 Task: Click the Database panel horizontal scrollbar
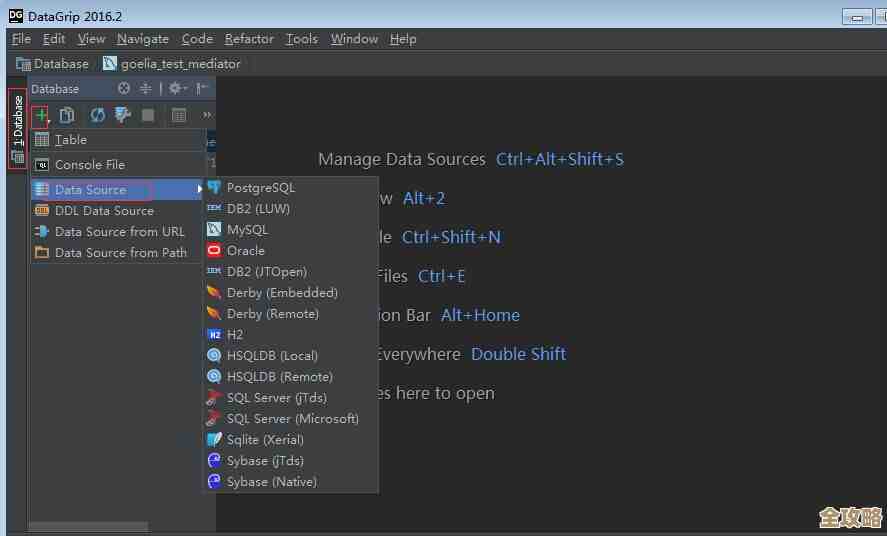88,527
